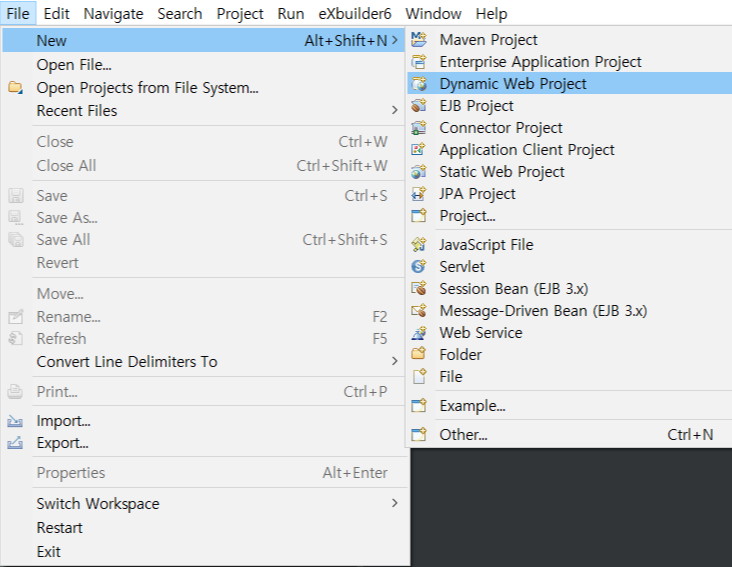The height and width of the screenshot is (567, 732).
Task: Click the Alt+Shift+N shortcut text
Action: click(x=346, y=41)
